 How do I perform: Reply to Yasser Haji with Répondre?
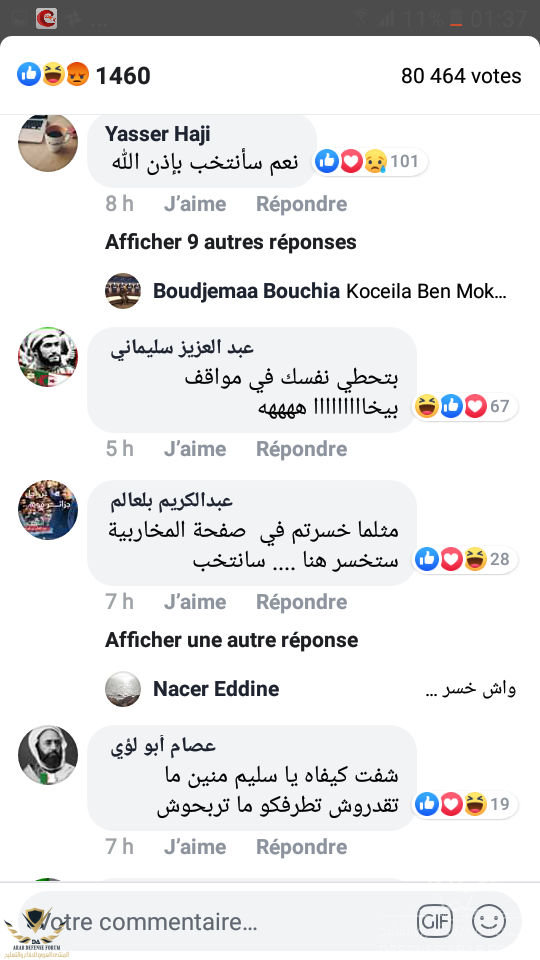coord(301,204)
